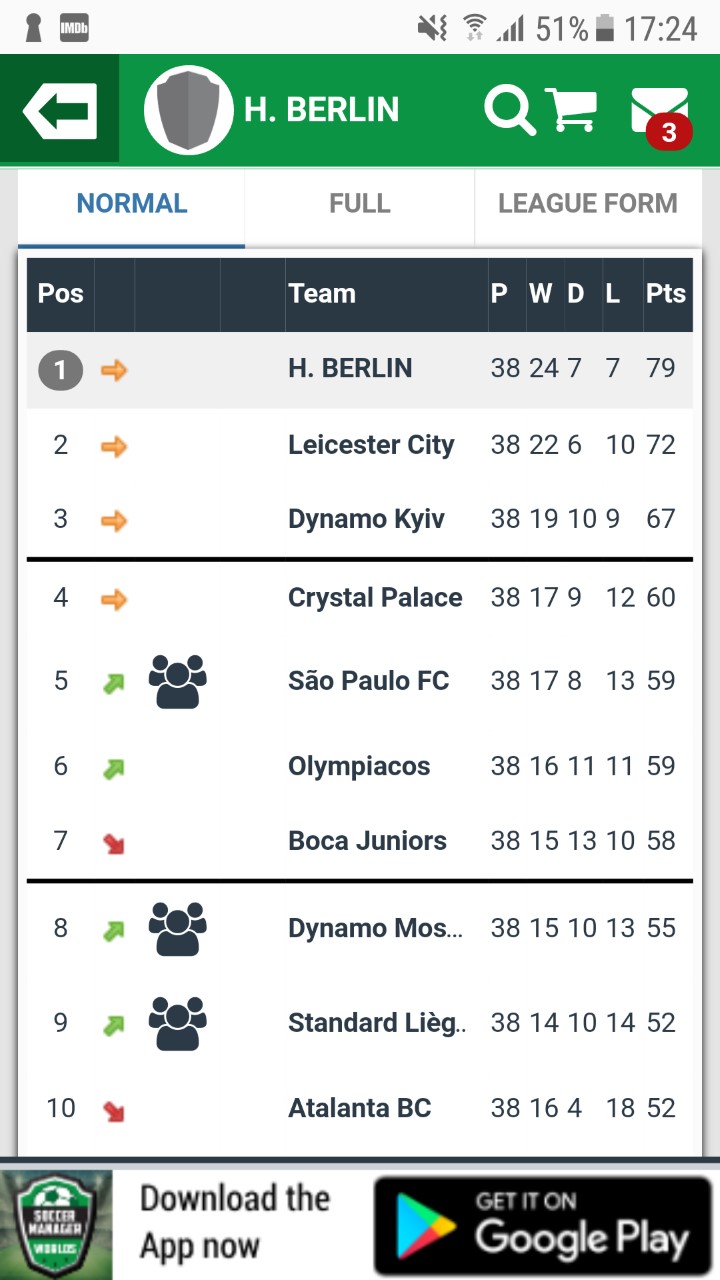Tap the back arrow icon
The width and height of the screenshot is (720, 1280).
[x=60, y=110]
